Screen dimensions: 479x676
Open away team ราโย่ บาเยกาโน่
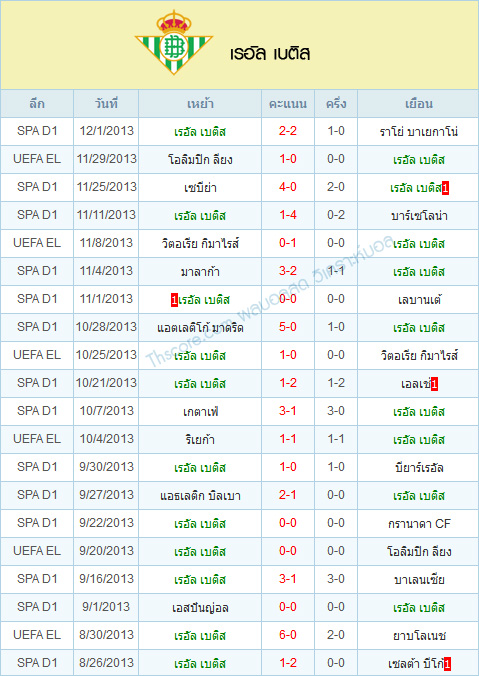coord(419,131)
